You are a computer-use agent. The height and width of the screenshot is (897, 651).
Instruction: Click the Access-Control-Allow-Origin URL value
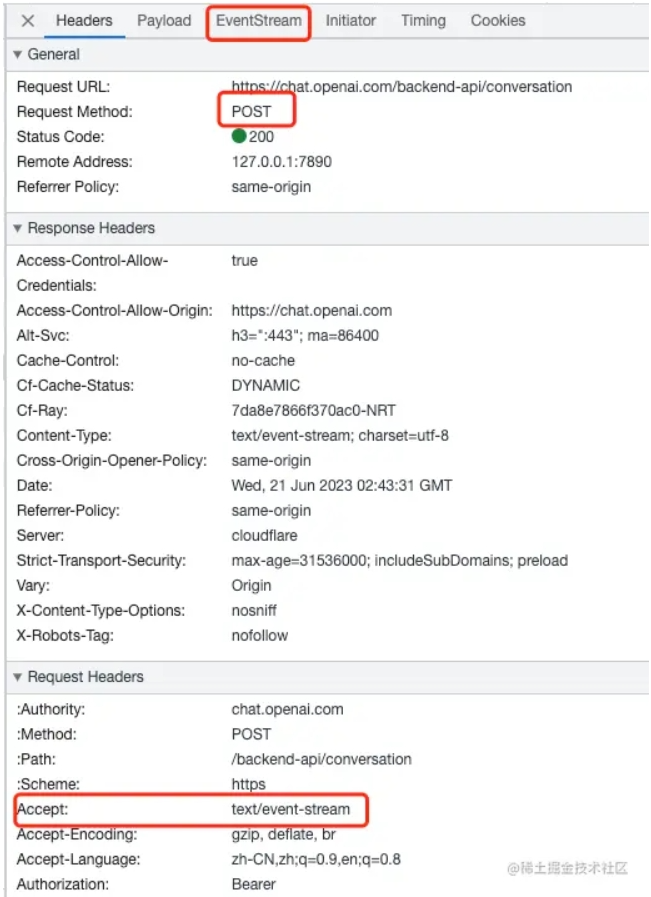311,311
